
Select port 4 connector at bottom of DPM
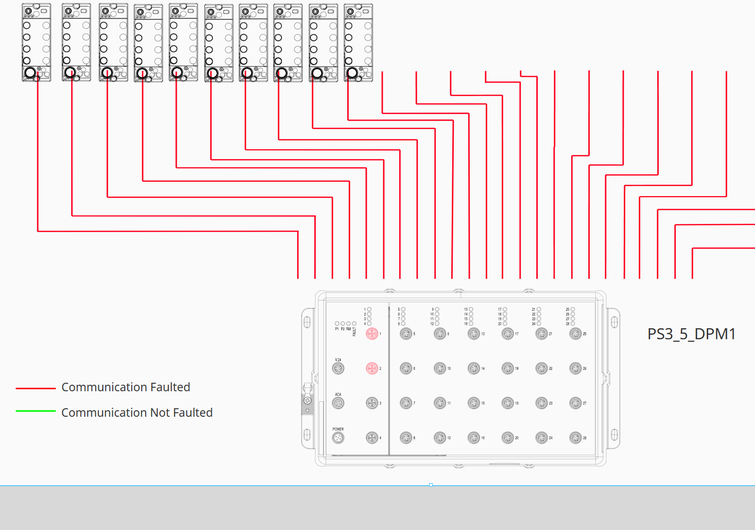point(372,438)
